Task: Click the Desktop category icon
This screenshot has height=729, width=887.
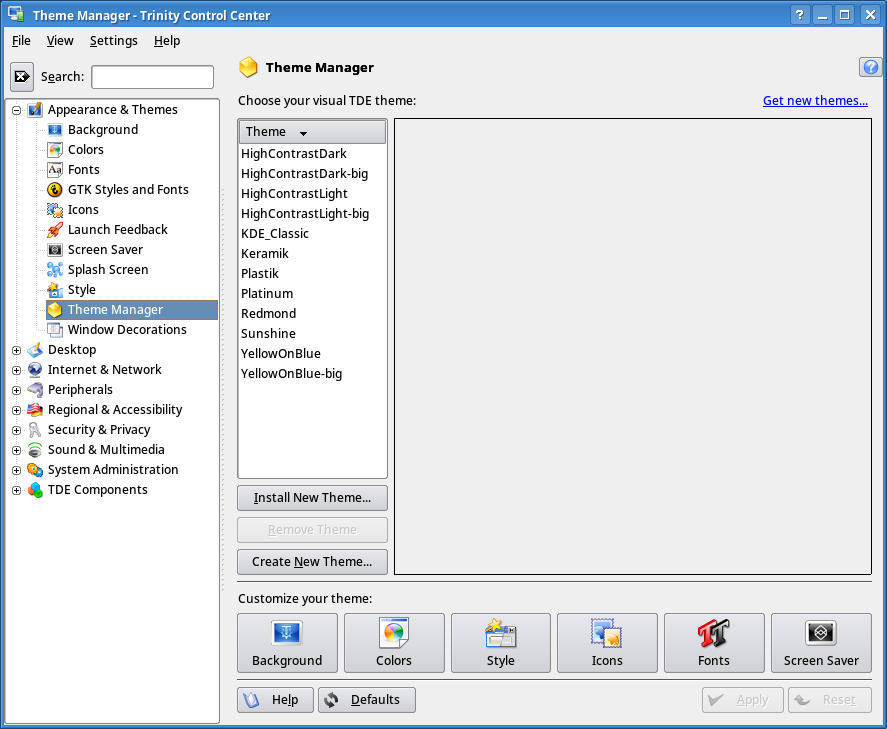Action: 35,350
